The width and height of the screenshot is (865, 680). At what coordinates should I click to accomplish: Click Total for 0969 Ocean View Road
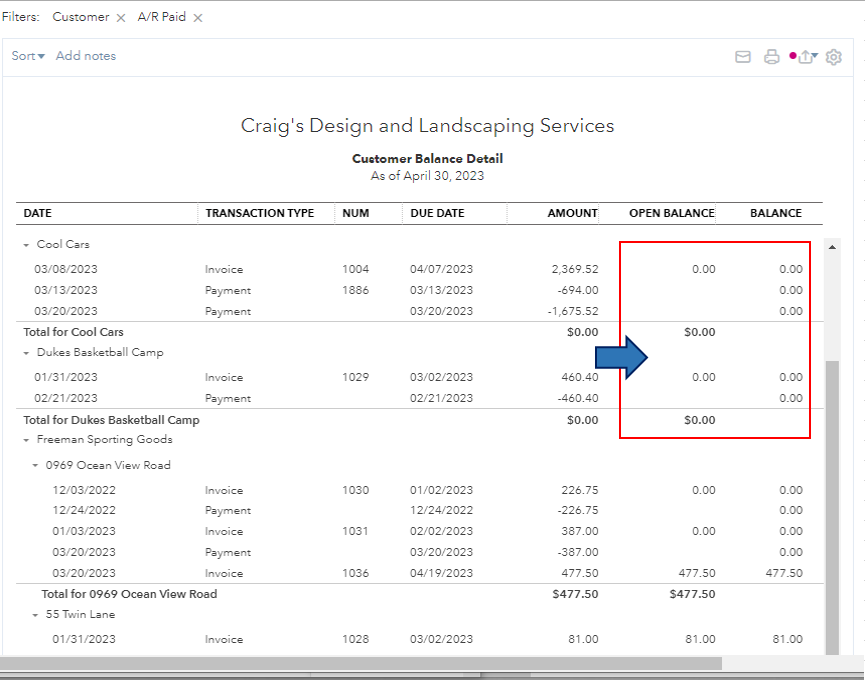click(x=129, y=594)
